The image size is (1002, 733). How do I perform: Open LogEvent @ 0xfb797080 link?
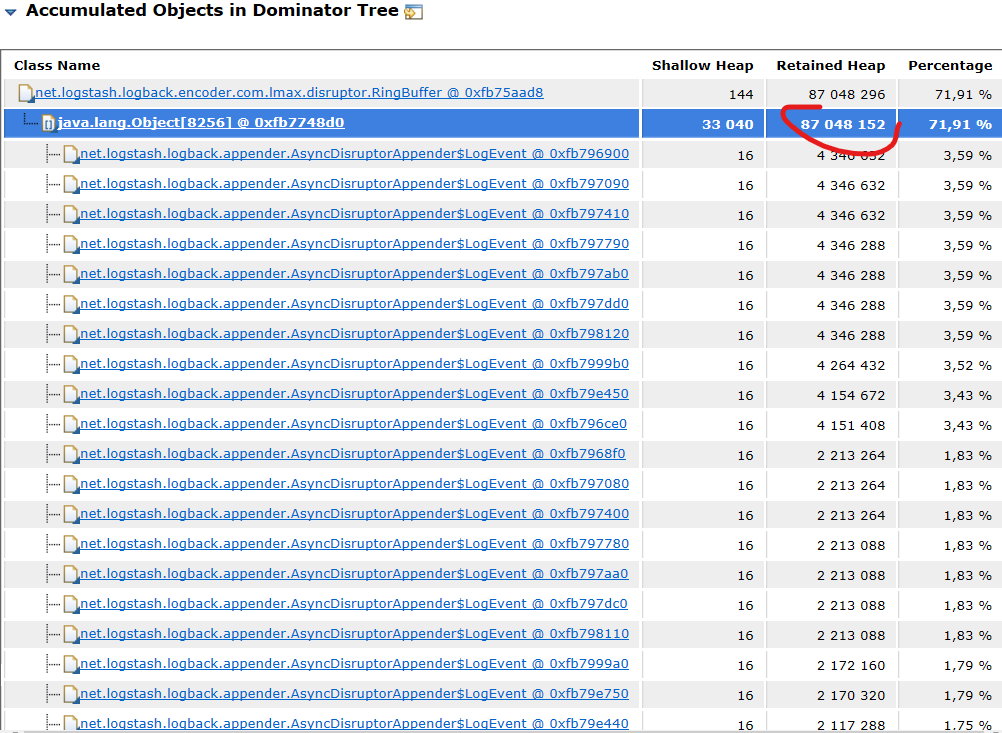[355, 484]
